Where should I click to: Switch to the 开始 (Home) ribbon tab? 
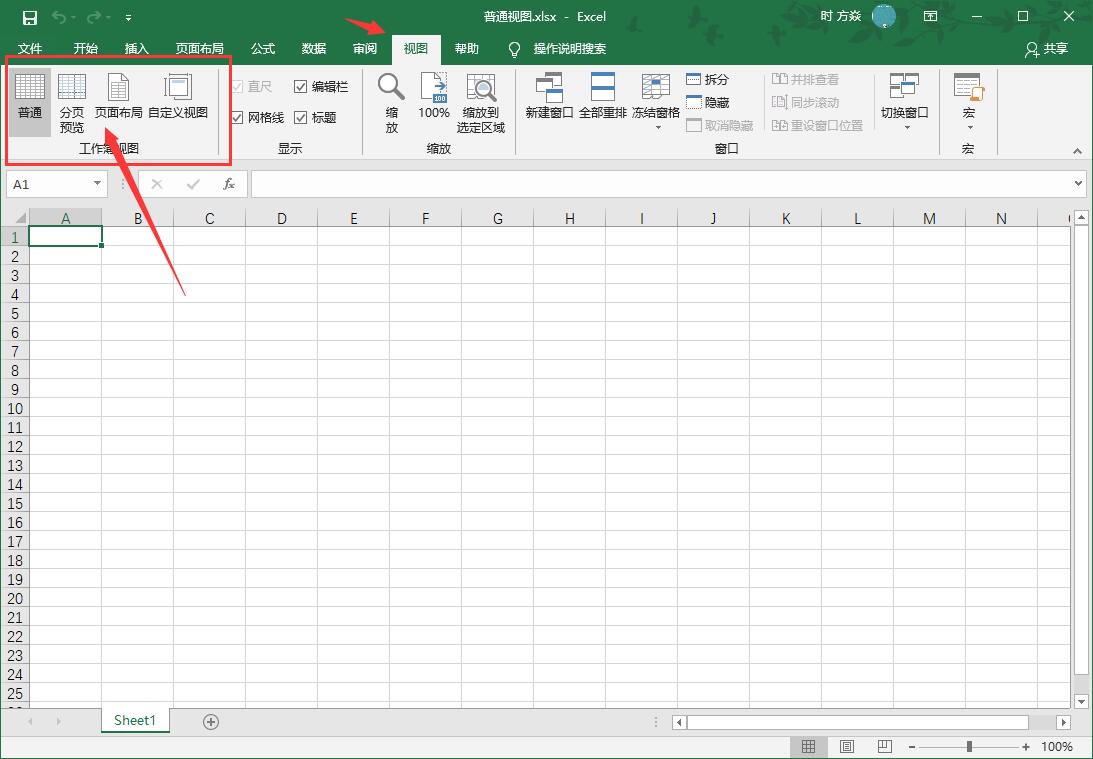(85, 48)
